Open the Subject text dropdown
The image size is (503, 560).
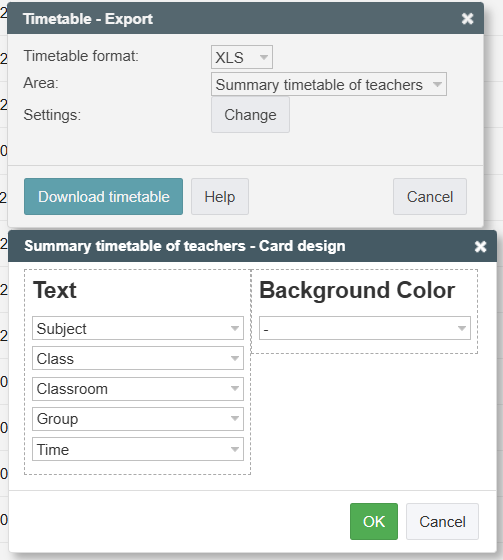[138, 328]
